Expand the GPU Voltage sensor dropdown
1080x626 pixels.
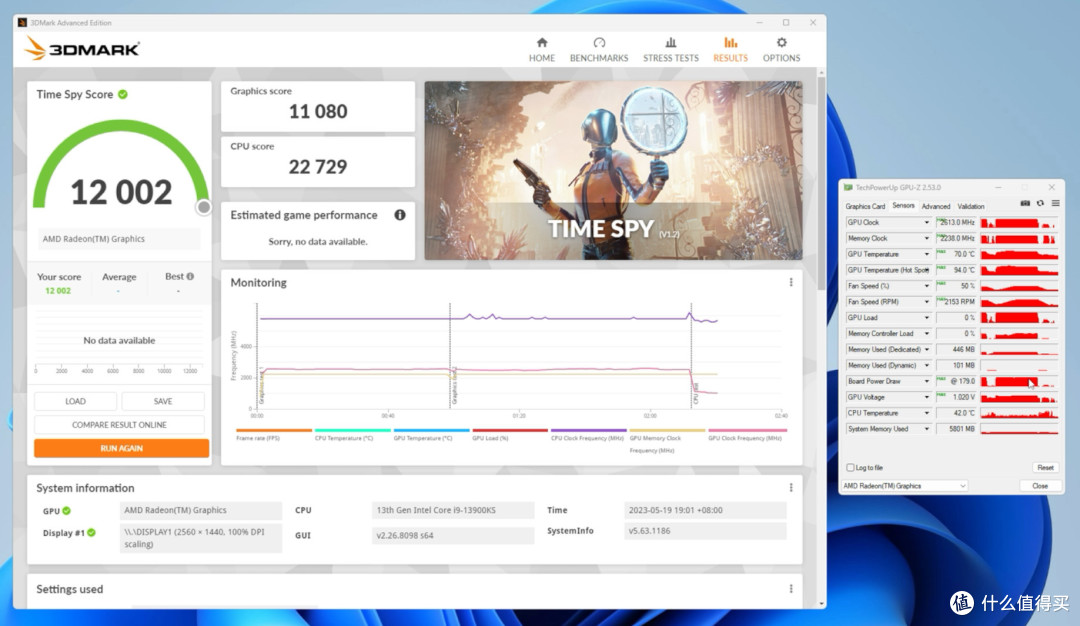pos(926,397)
